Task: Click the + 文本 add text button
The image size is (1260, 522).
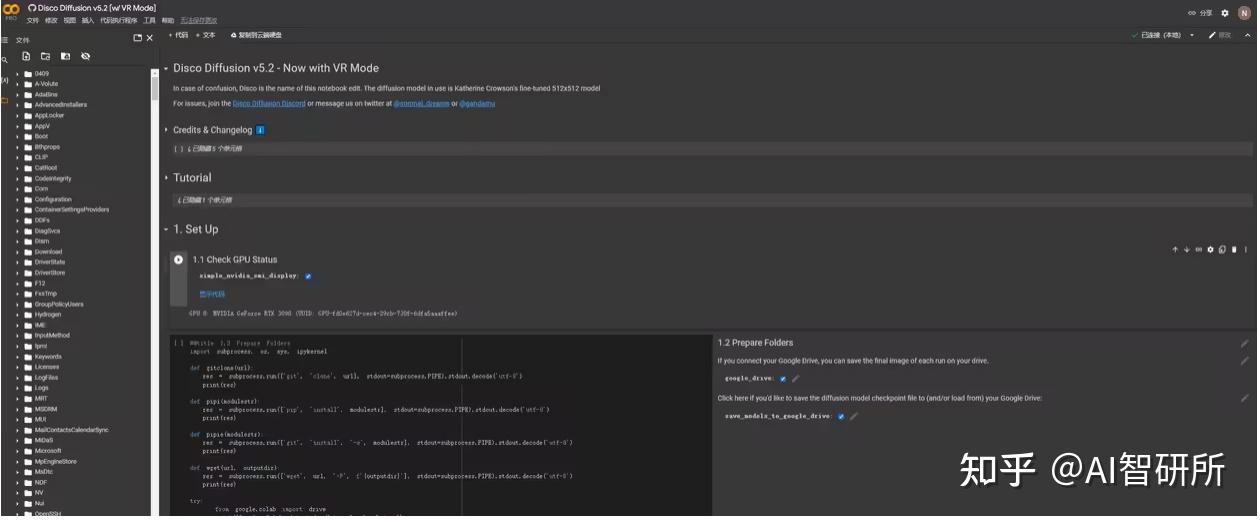Action: coord(205,35)
